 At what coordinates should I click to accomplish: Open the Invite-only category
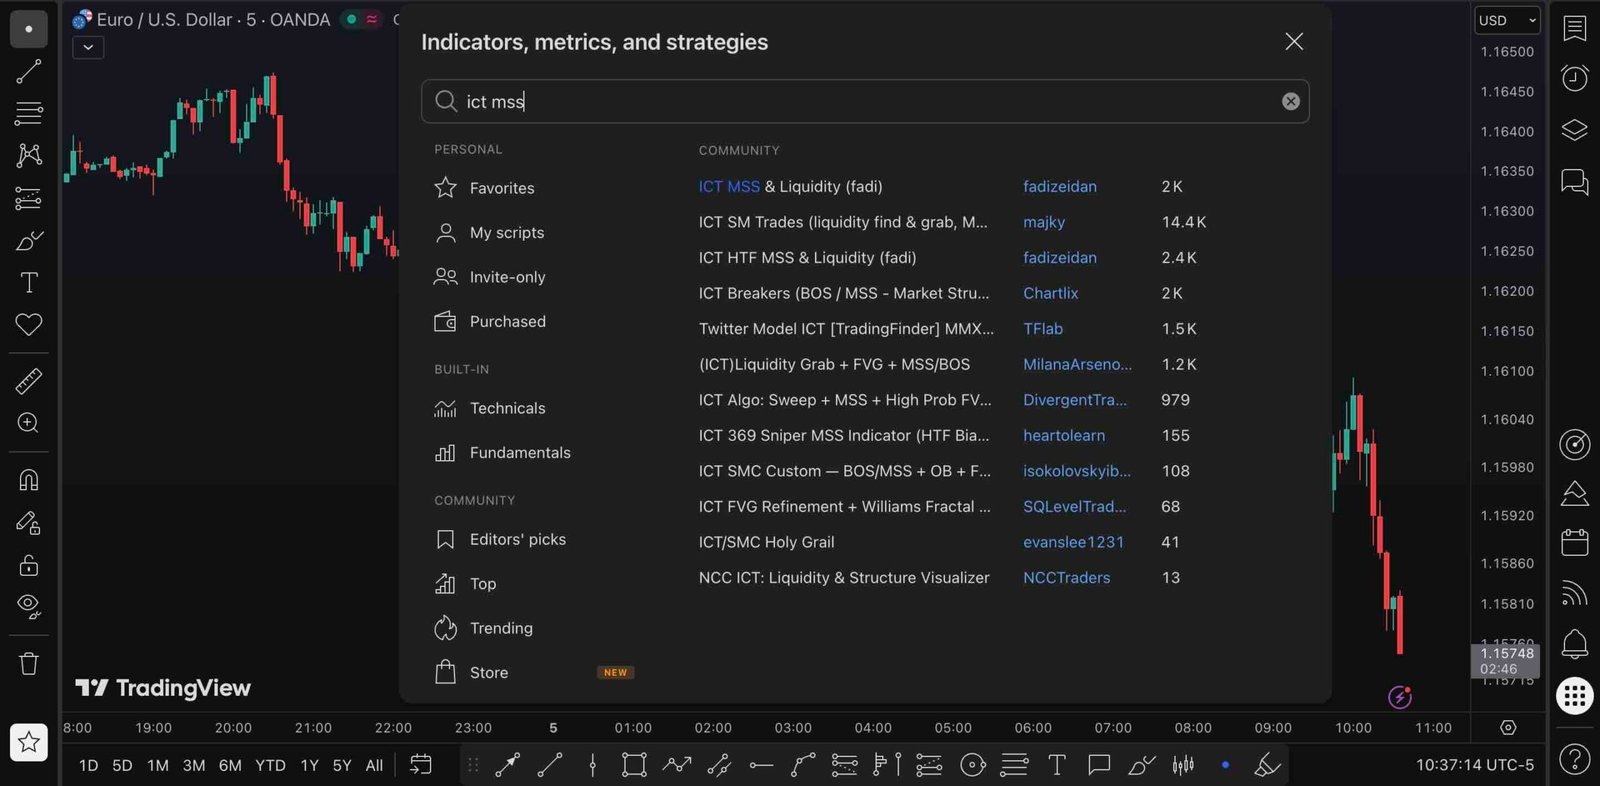click(x=490, y=277)
